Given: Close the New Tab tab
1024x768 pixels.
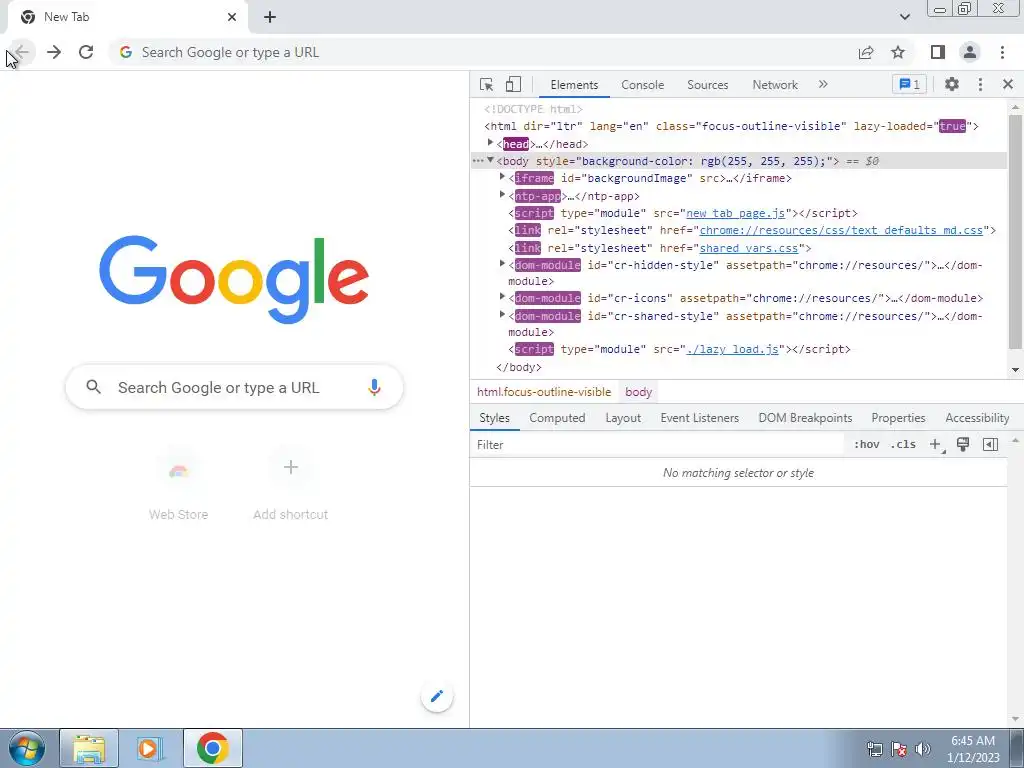Looking at the screenshot, I should click(x=232, y=17).
